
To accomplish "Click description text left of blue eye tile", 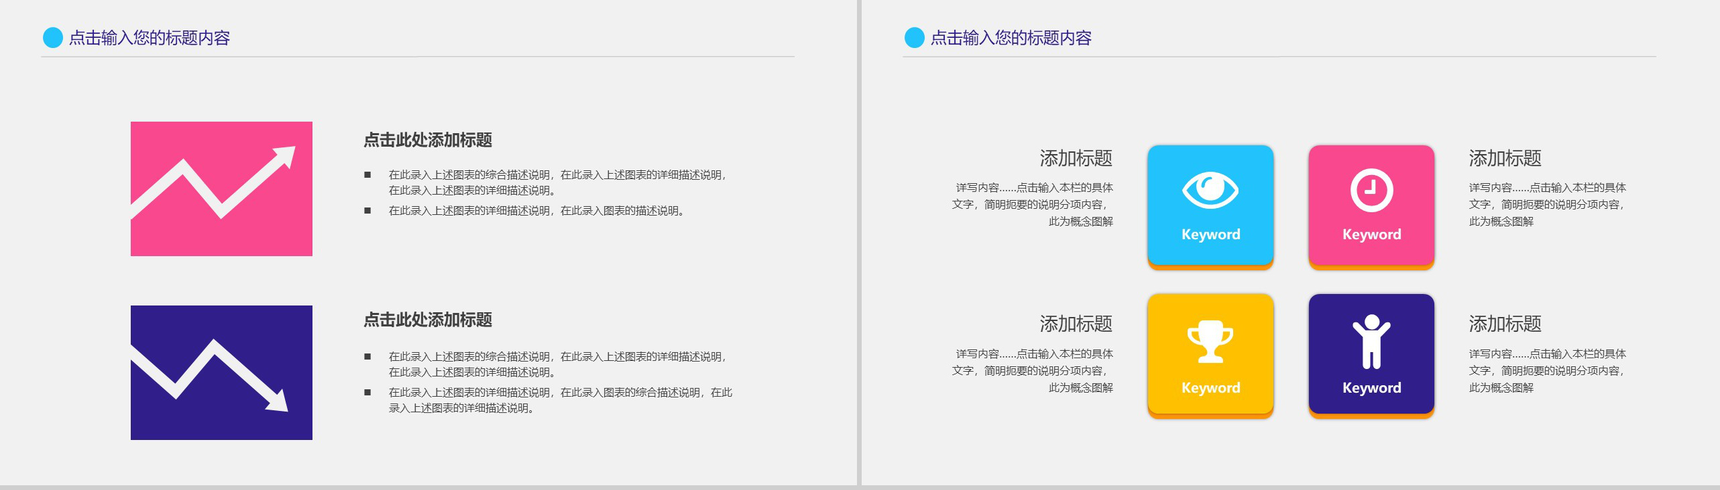I will click(1032, 204).
